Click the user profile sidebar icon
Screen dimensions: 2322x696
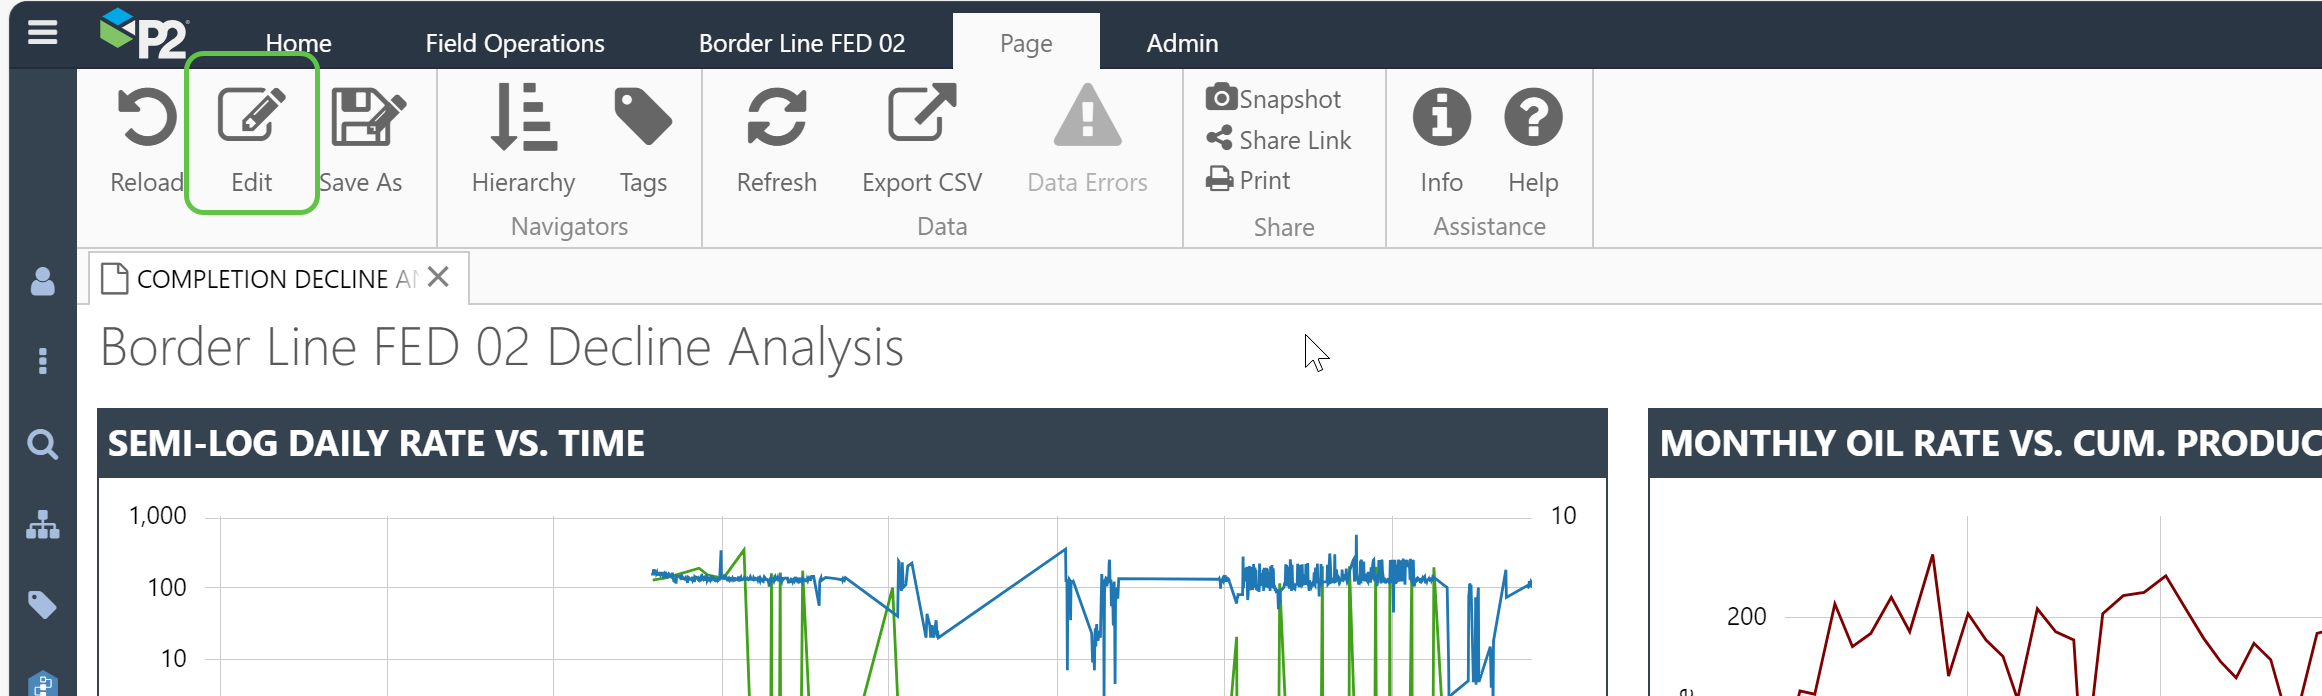pyautogui.click(x=42, y=282)
